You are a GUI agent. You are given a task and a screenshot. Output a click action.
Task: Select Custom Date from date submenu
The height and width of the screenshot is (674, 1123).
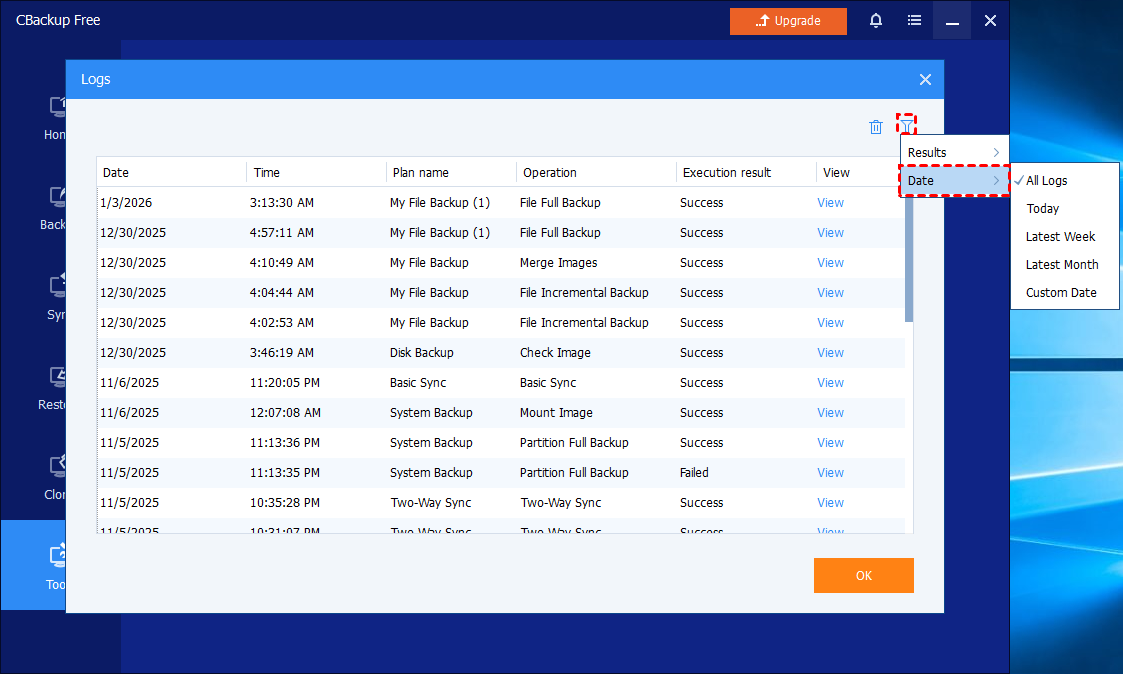tap(1060, 293)
